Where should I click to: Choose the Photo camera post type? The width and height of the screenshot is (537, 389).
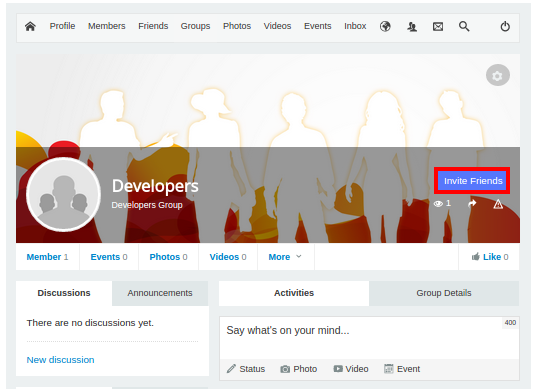299,369
